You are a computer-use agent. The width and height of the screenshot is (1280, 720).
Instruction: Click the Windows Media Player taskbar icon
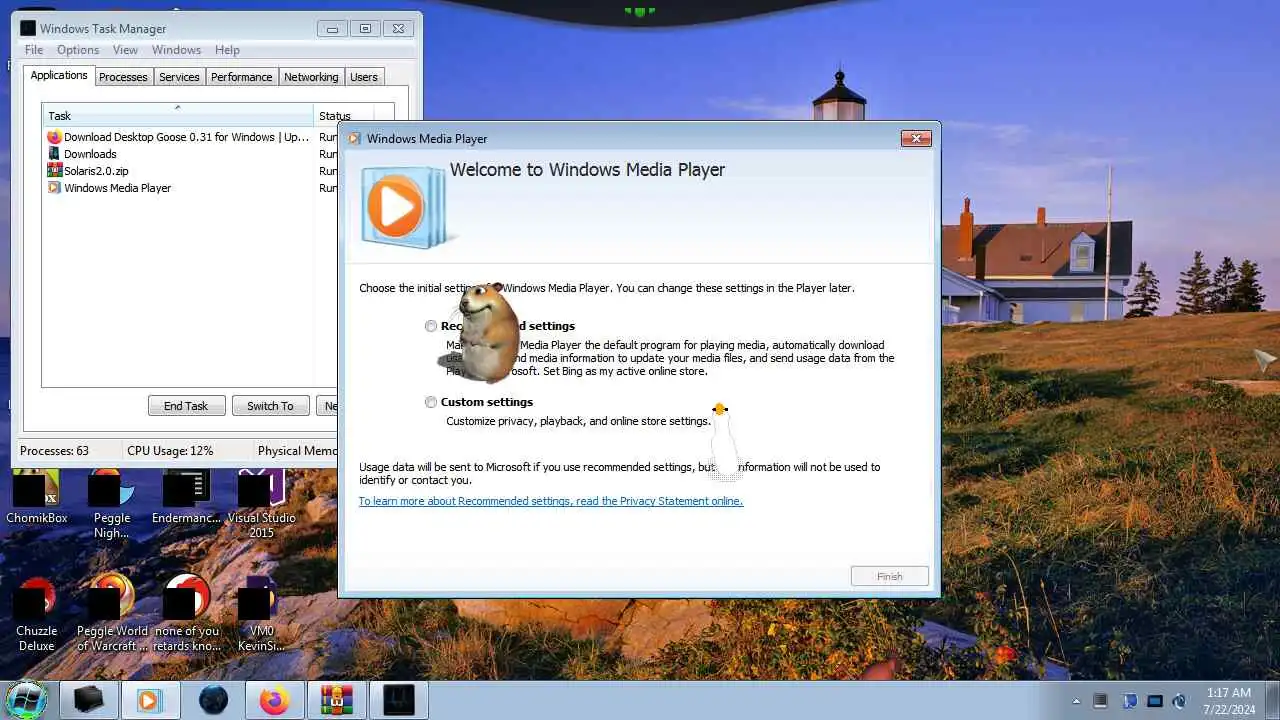pos(150,701)
